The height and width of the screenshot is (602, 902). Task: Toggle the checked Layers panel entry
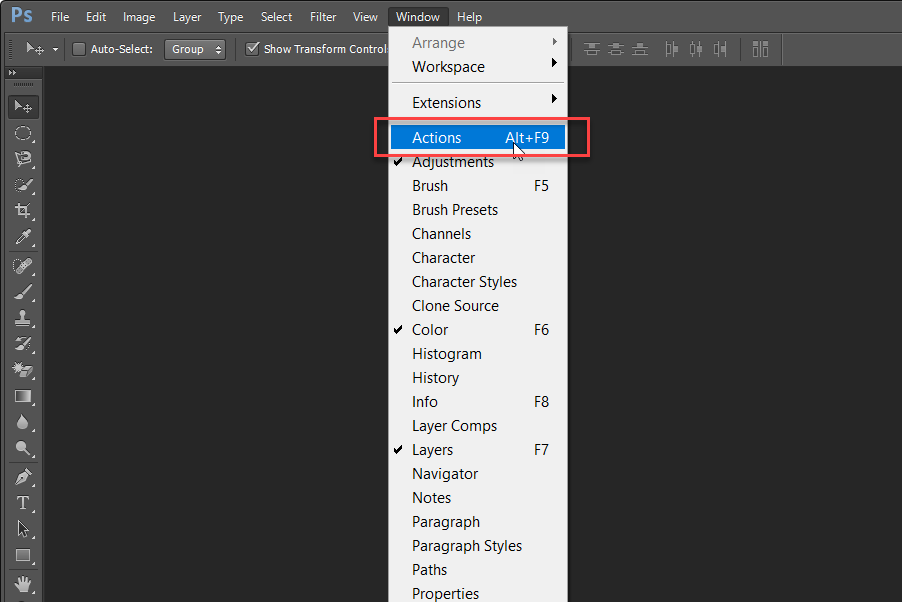(432, 450)
